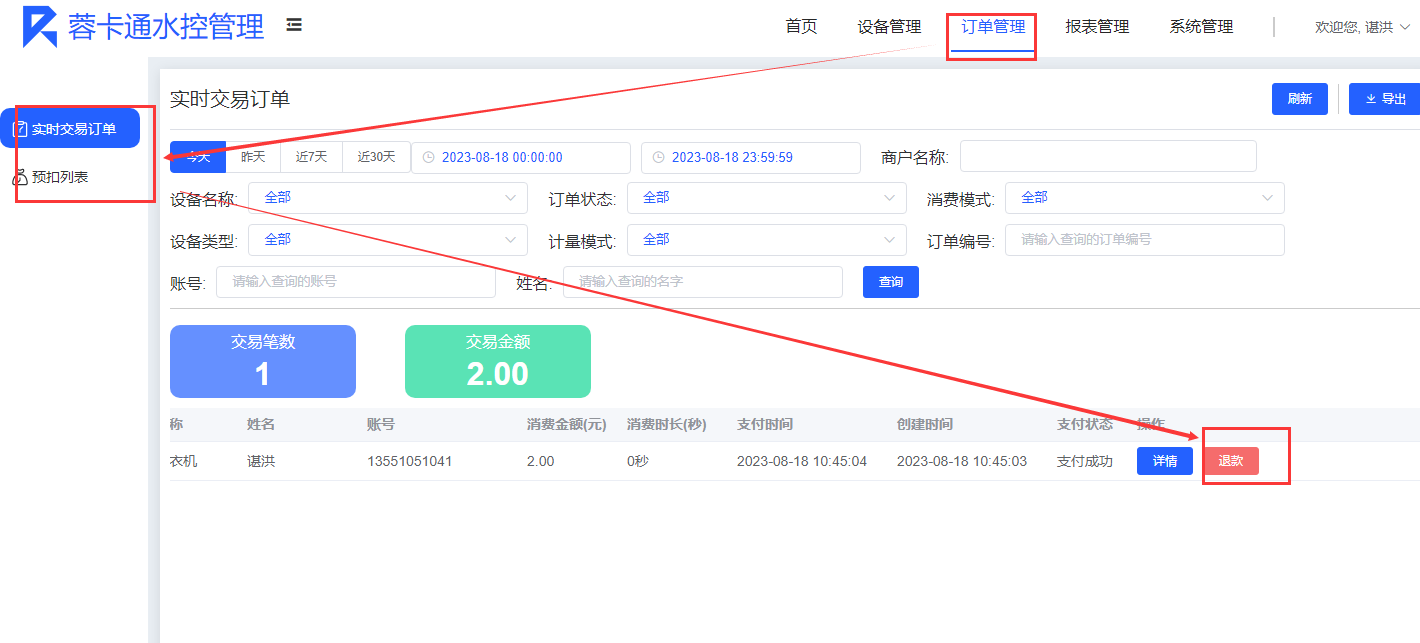Click the 查询 search button

(890, 282)
